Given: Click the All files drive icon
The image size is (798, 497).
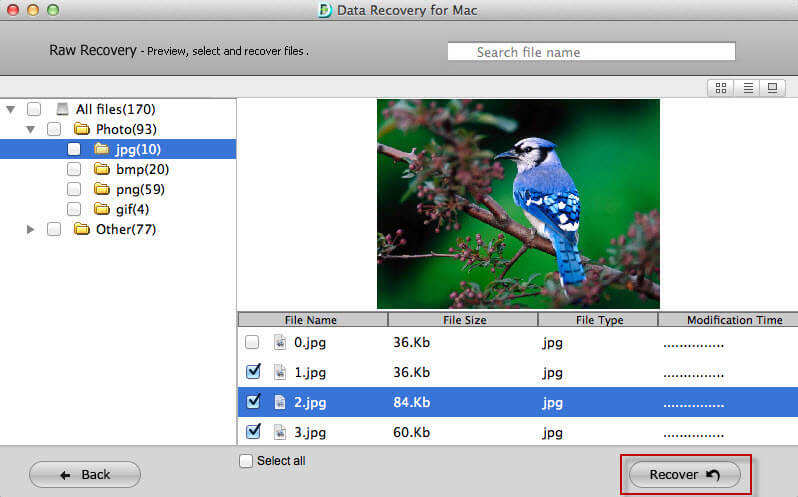Looking at the screenshot, I should [x=63, y=109].
